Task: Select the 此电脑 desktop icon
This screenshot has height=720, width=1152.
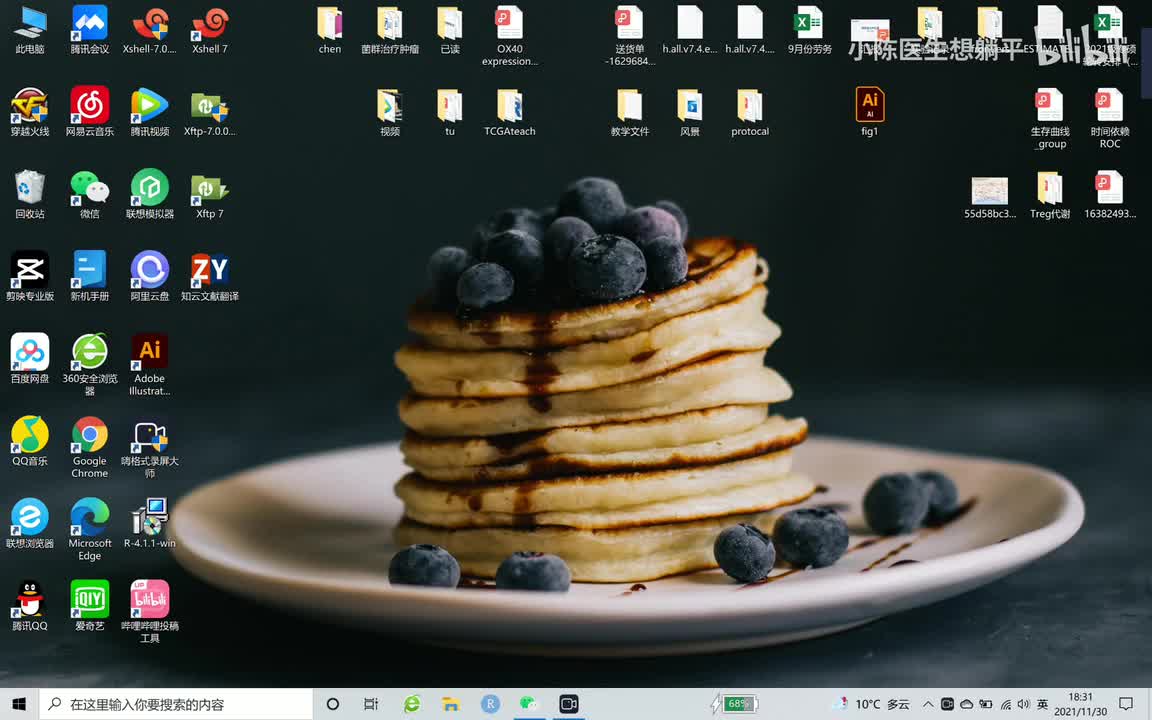Action: [30, 31]
